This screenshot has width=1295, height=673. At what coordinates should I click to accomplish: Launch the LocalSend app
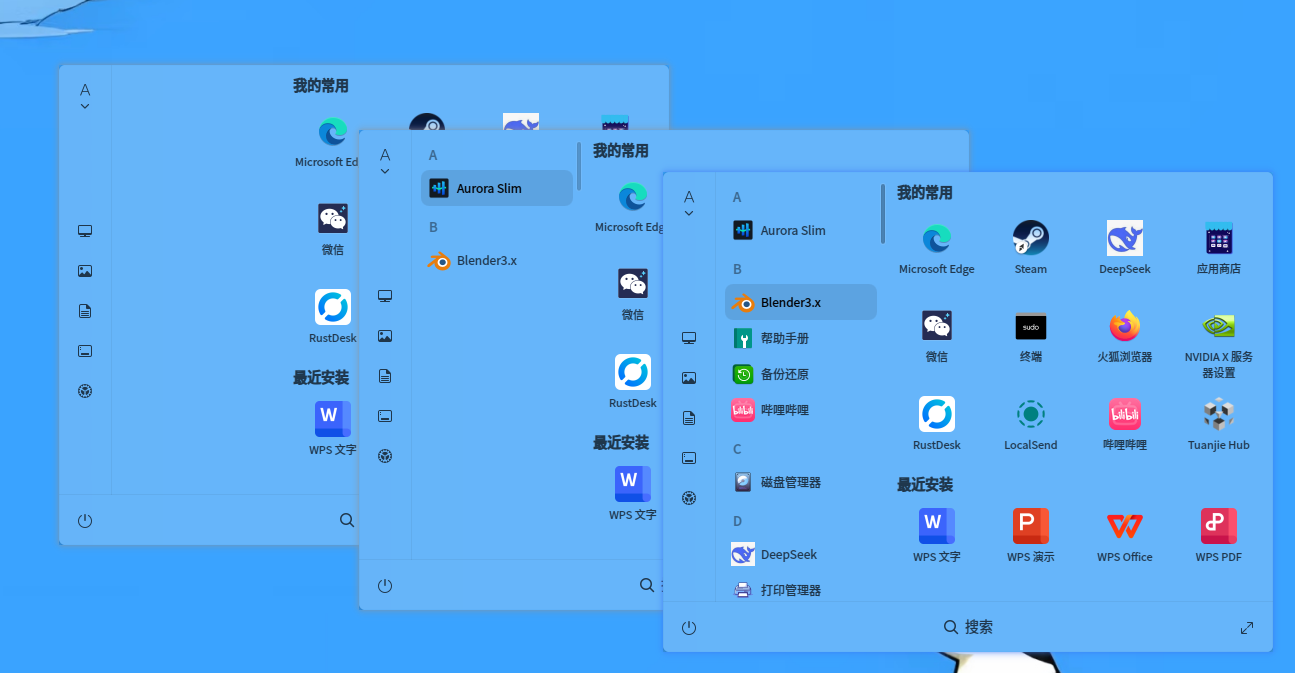coord(1030,423)
